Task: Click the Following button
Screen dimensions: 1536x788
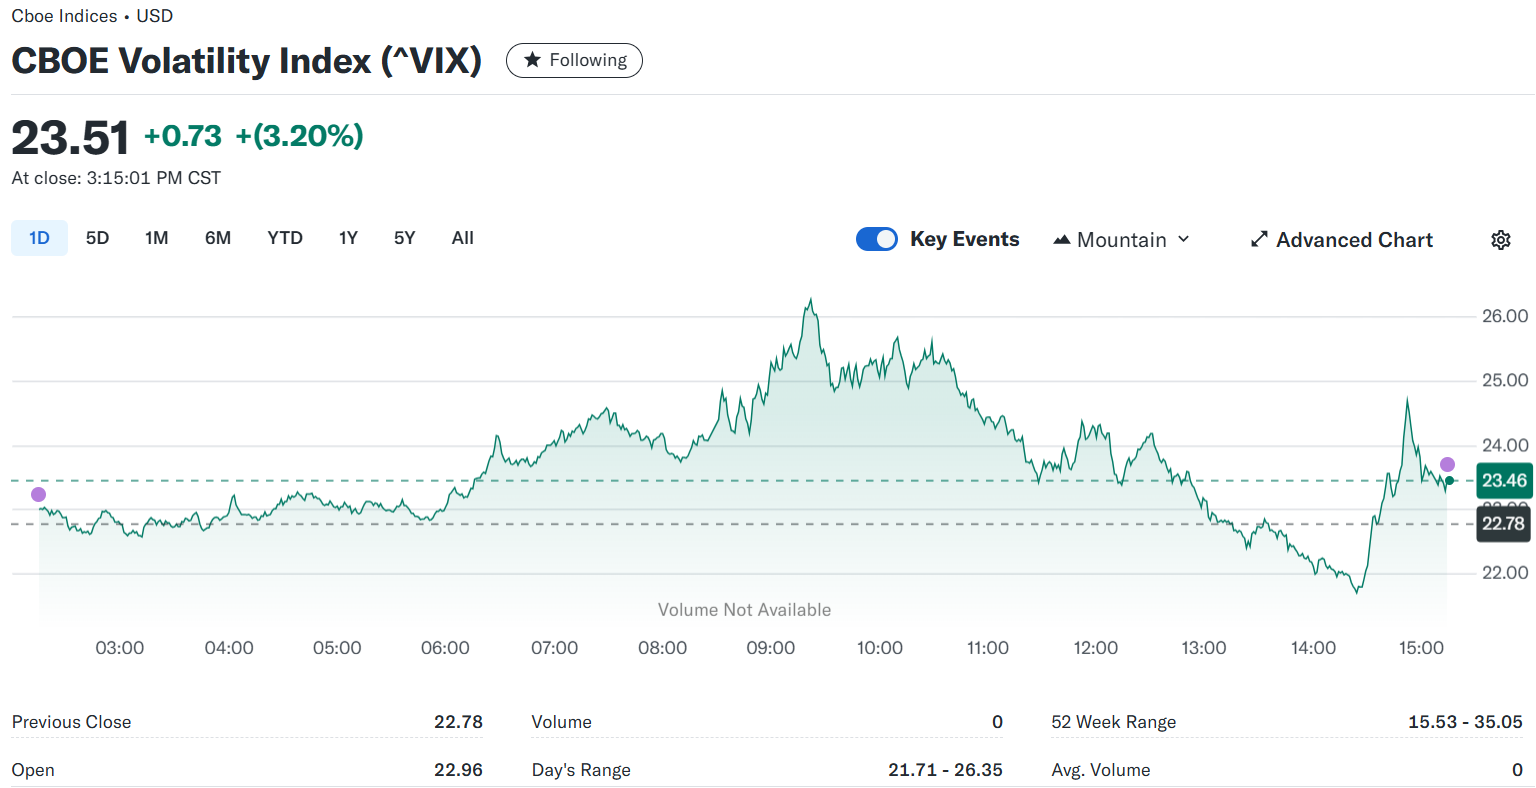Action: coord(574,60)
